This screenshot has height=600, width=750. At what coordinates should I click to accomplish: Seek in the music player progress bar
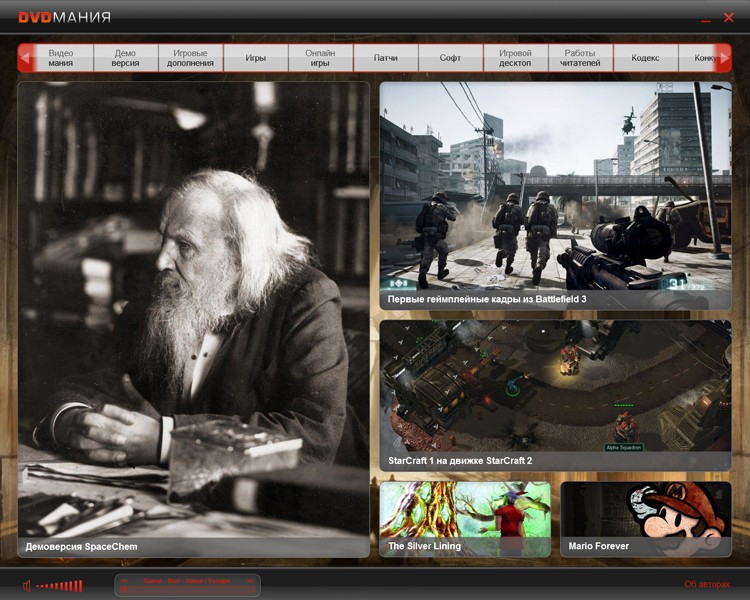tap(188, 590)
